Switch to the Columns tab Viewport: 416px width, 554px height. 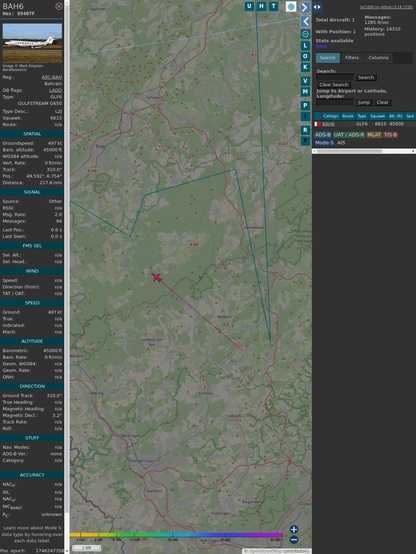pos(378,58)
